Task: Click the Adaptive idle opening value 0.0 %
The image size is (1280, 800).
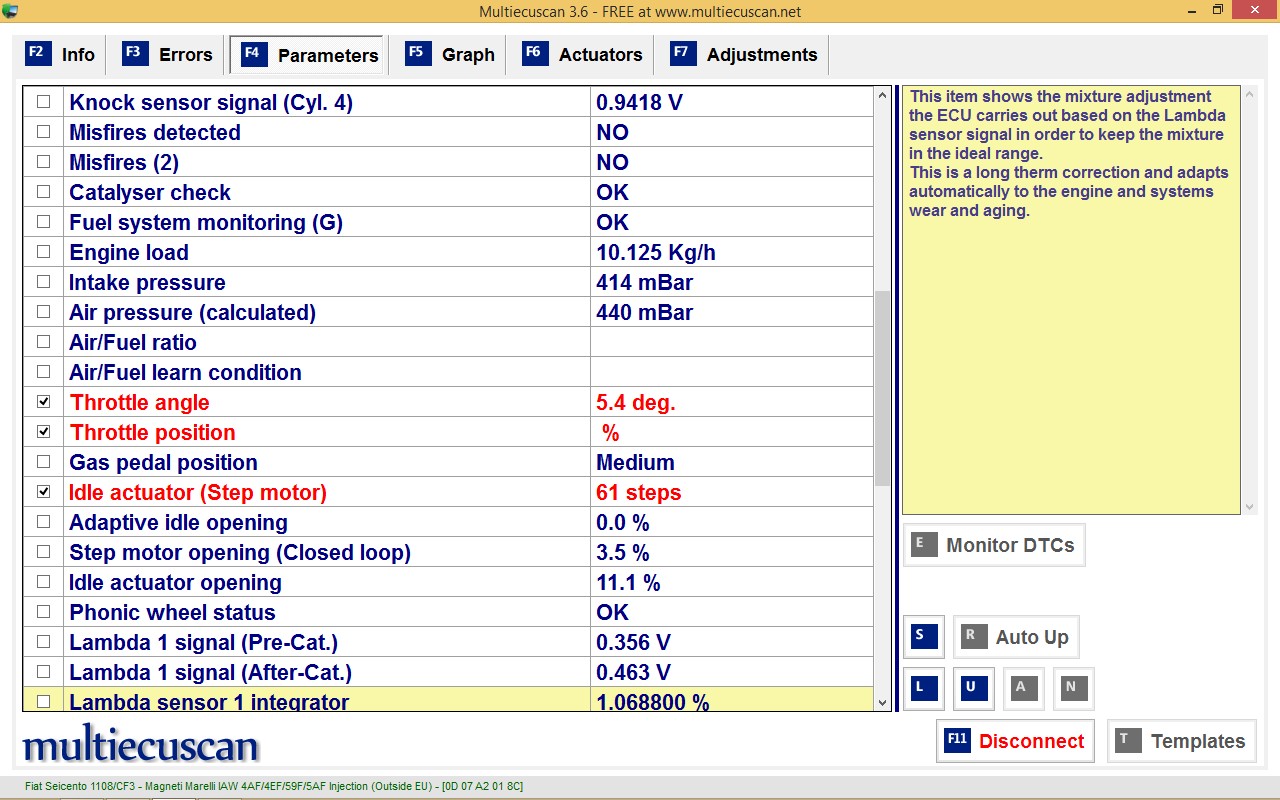Action: 622,522
